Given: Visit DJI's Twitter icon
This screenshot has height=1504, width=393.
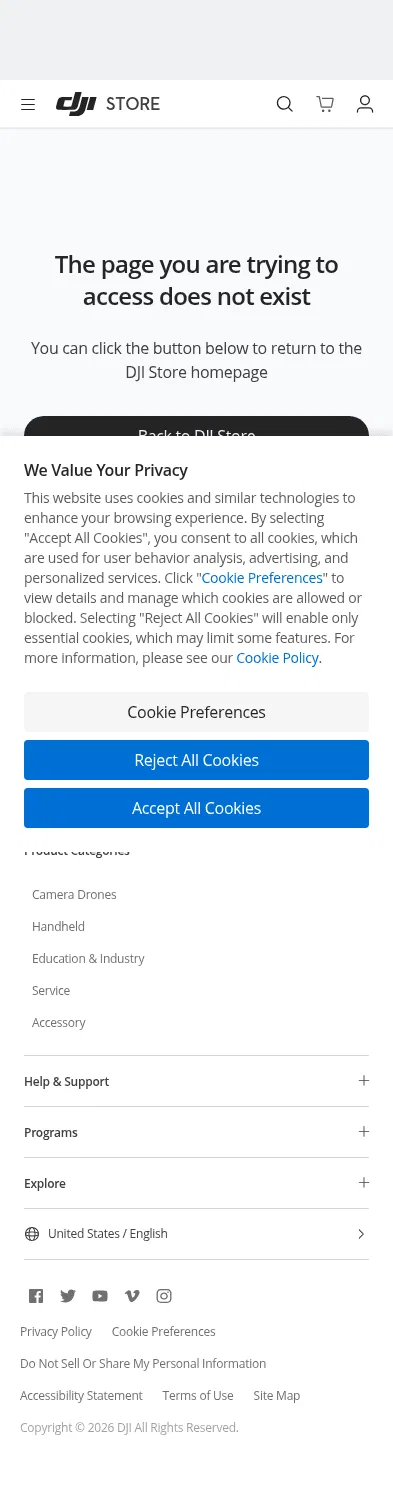Looking at the screenshot, I should pyautogui.click(x=68, y=1296).
